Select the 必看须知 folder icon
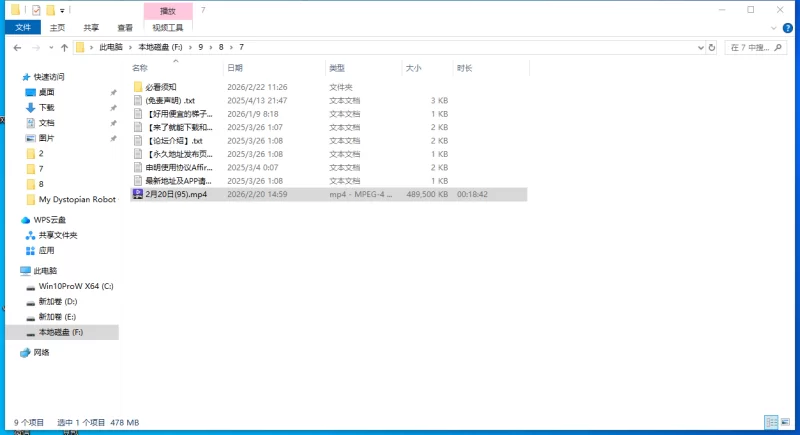Viewport: 800px width, 435px height. (138, 87)
